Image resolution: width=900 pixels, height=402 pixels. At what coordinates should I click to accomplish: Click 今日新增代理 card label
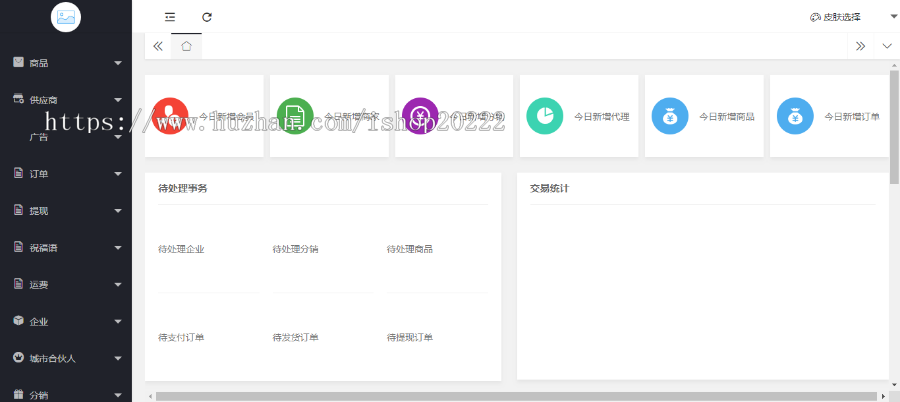point(602,117)
